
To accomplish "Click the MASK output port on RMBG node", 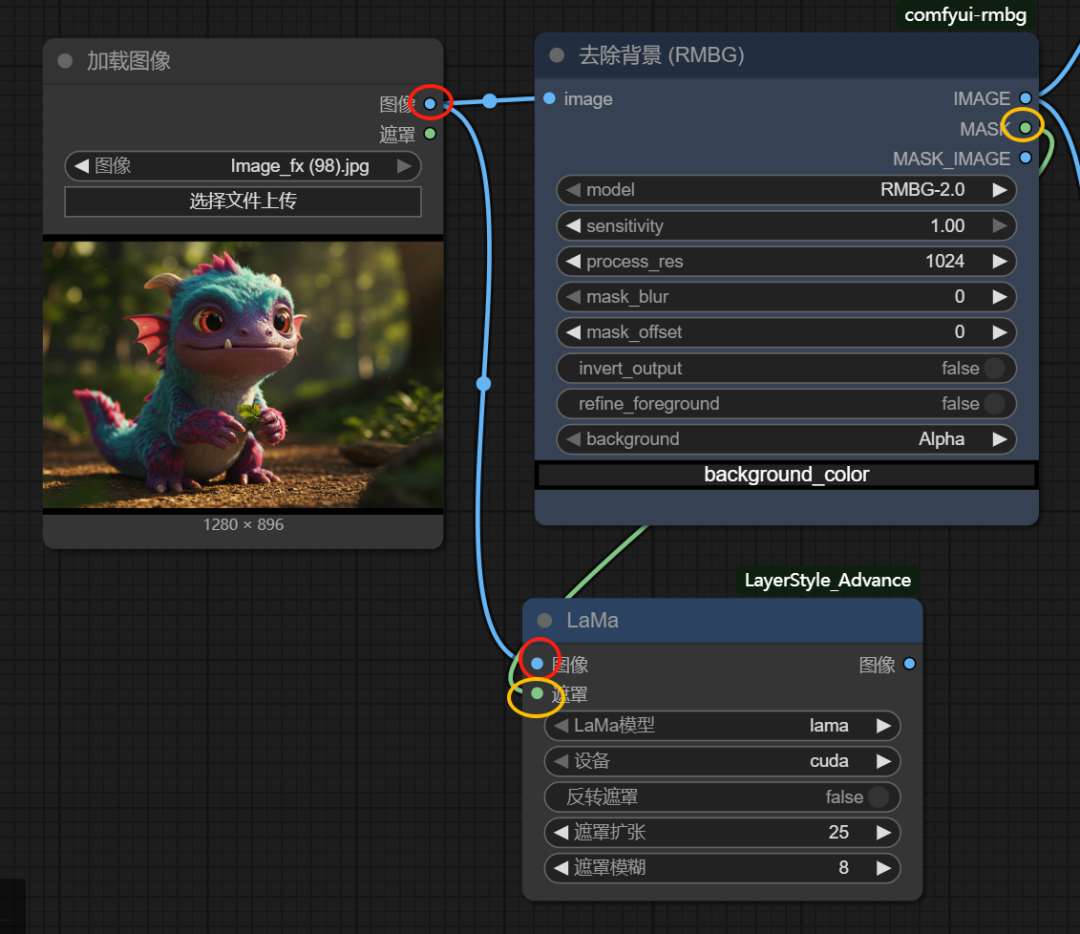I will 1026,128.
